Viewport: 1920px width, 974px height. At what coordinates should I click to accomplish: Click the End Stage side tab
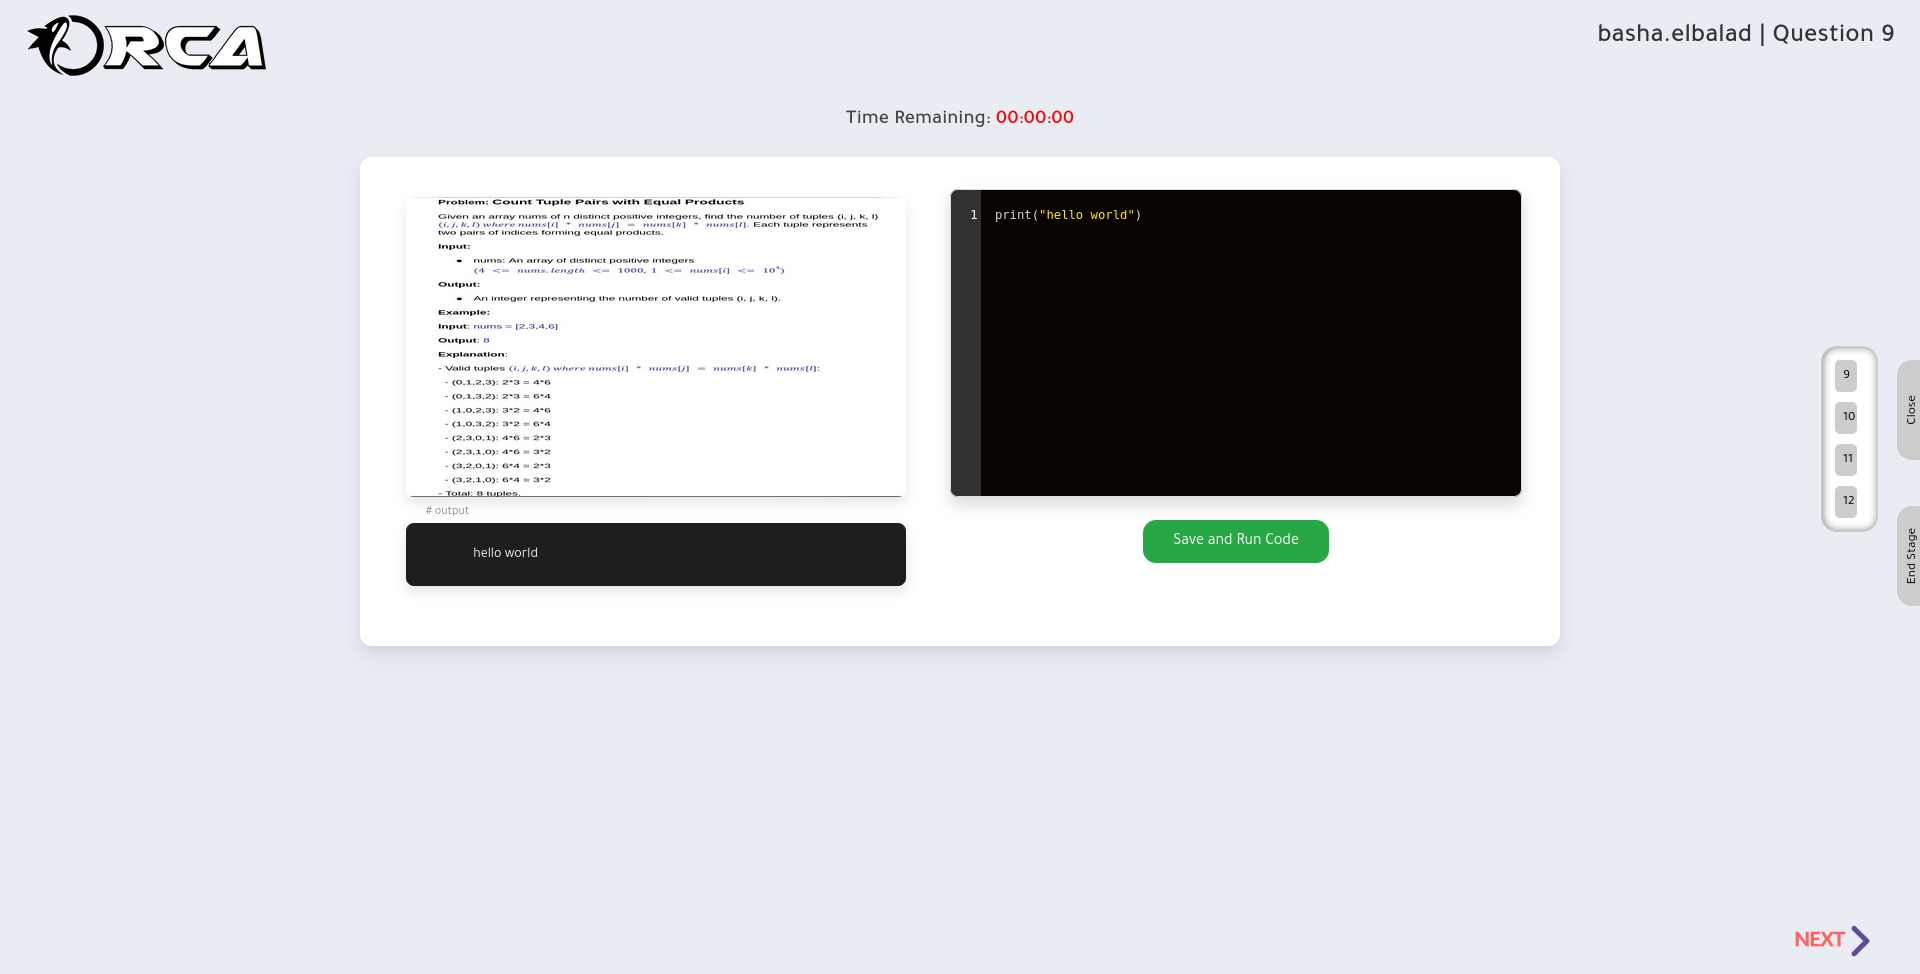[x=1909, y=556]
